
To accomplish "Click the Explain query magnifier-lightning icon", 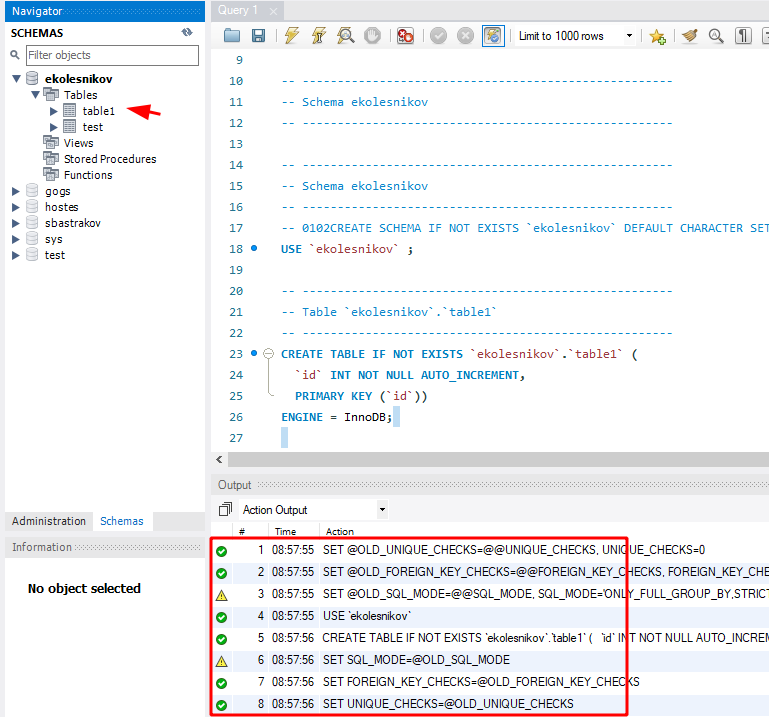I will (x=346, y=36).
